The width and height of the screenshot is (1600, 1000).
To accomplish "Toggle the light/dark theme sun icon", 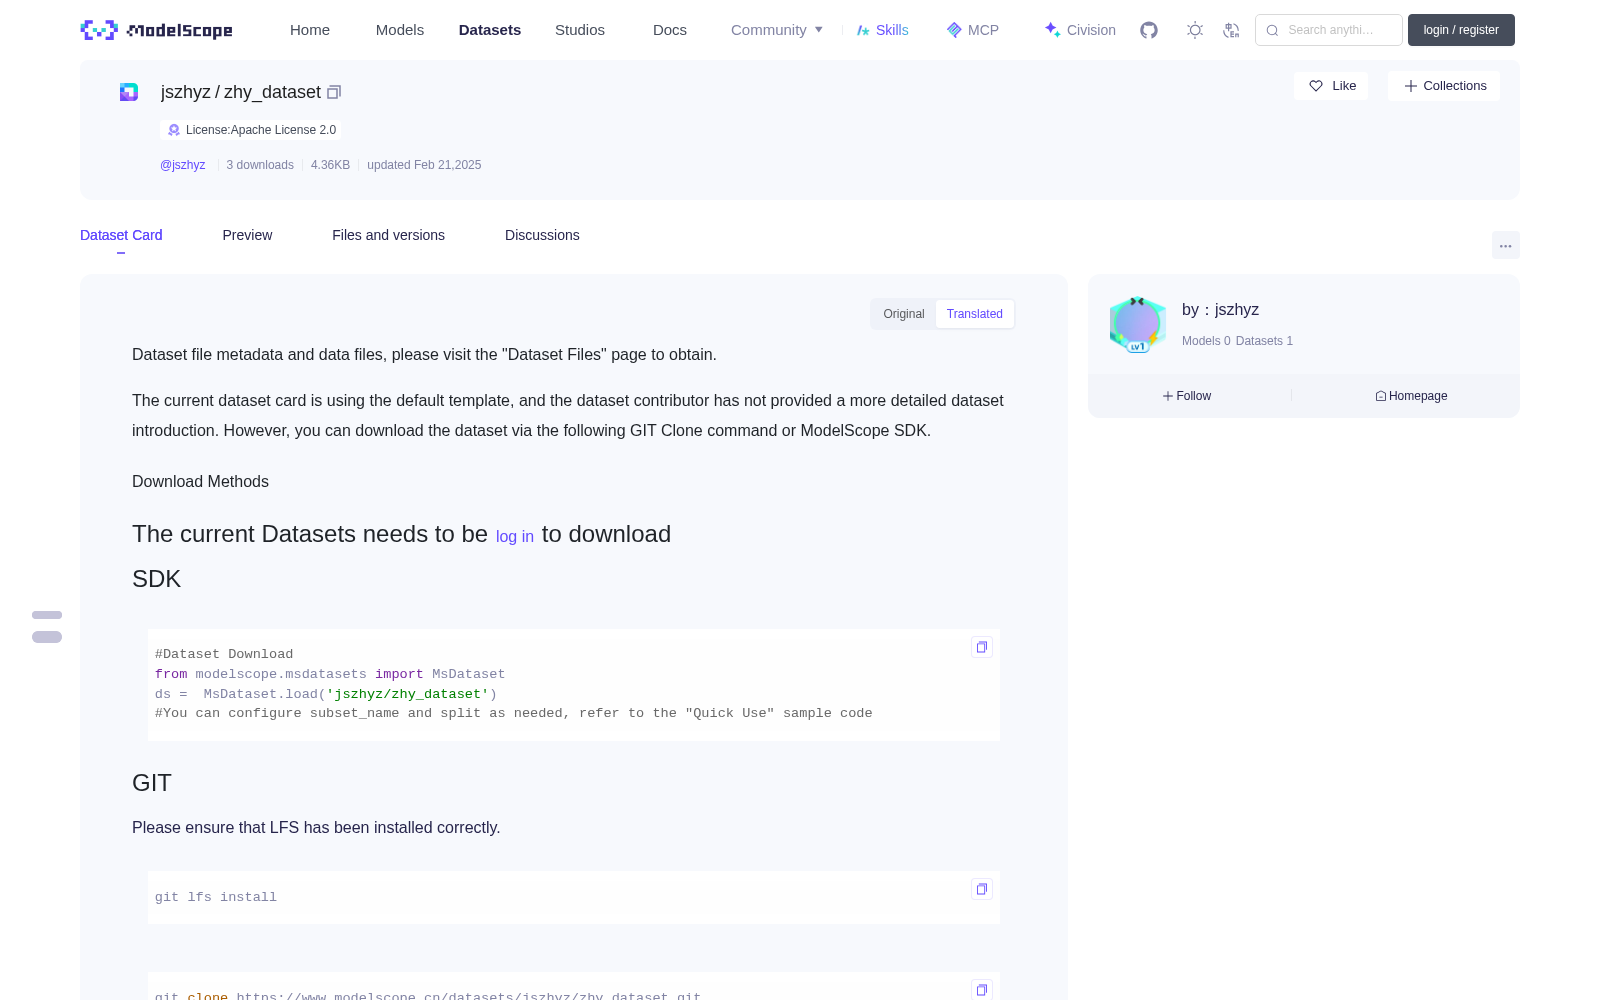I will click(1195, 30).
